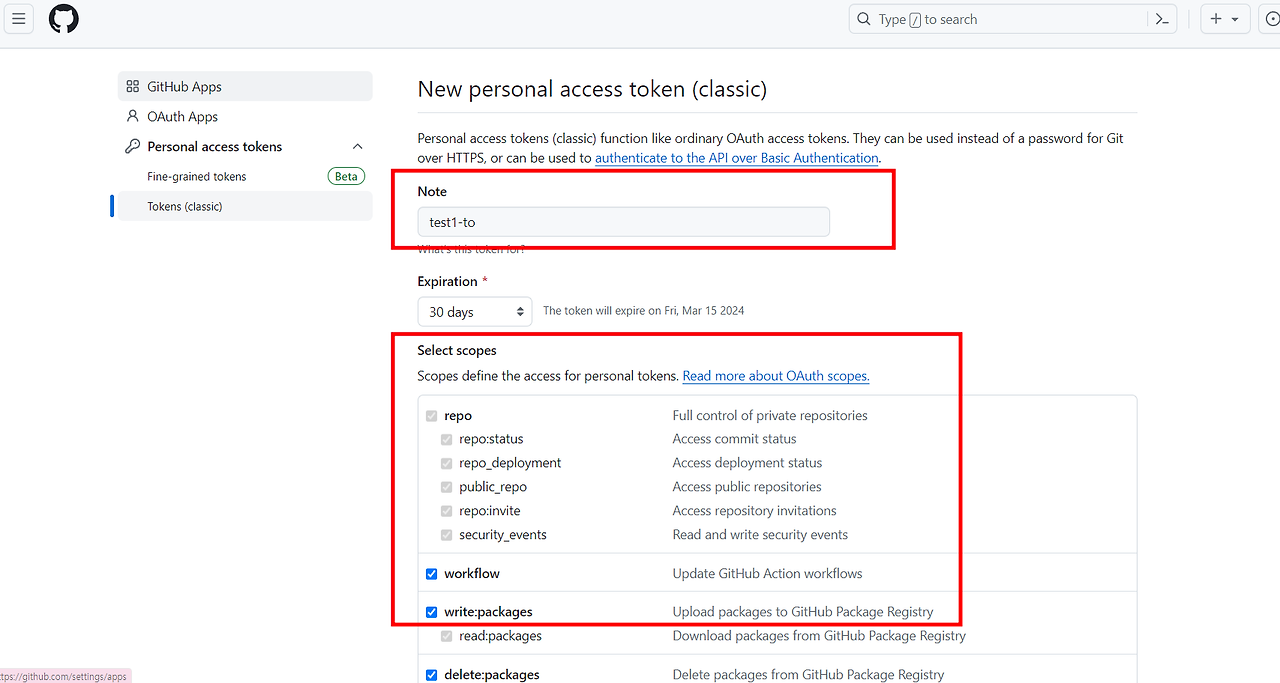Click the Note text field

coord(623,222)
